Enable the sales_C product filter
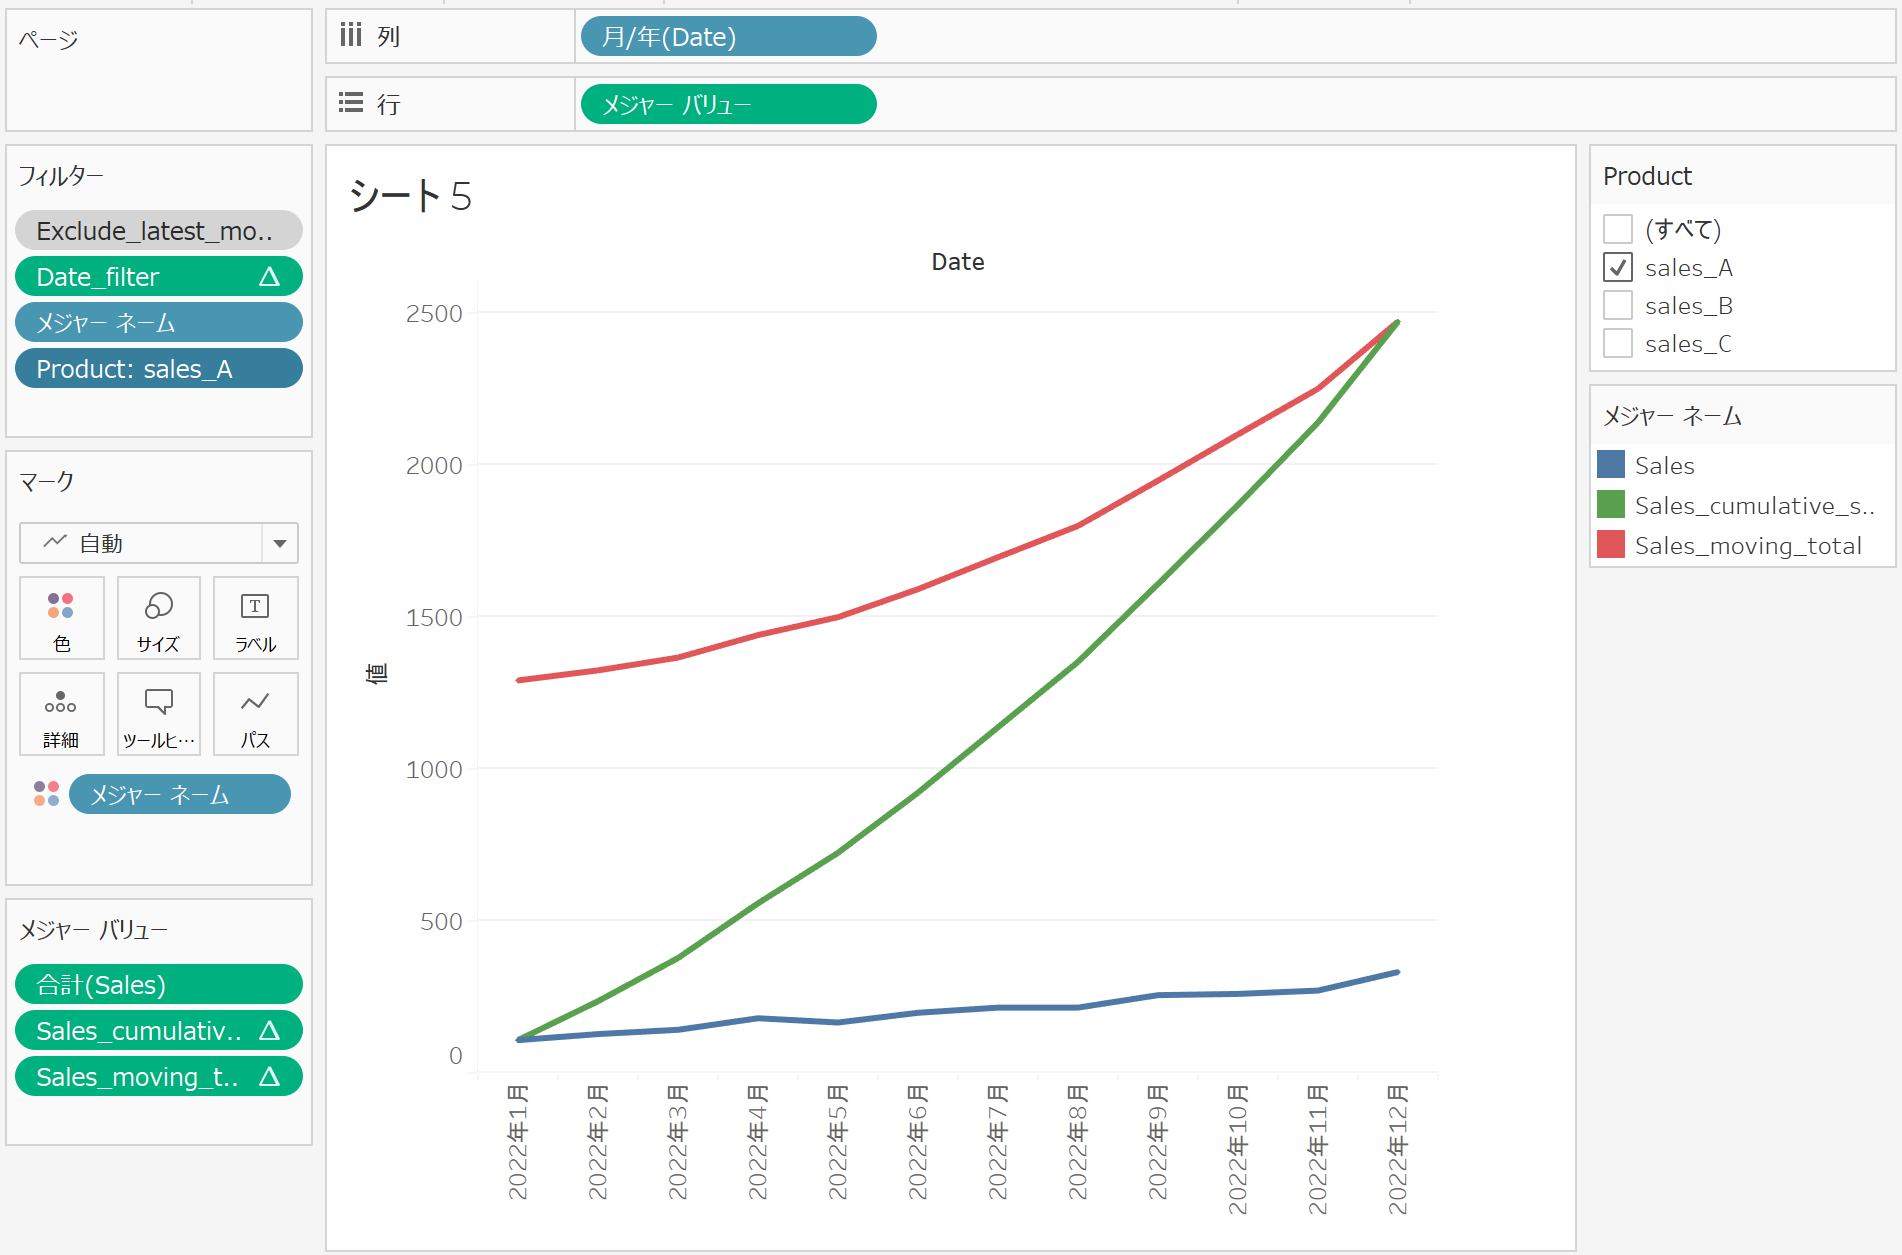 [1617, 343]
